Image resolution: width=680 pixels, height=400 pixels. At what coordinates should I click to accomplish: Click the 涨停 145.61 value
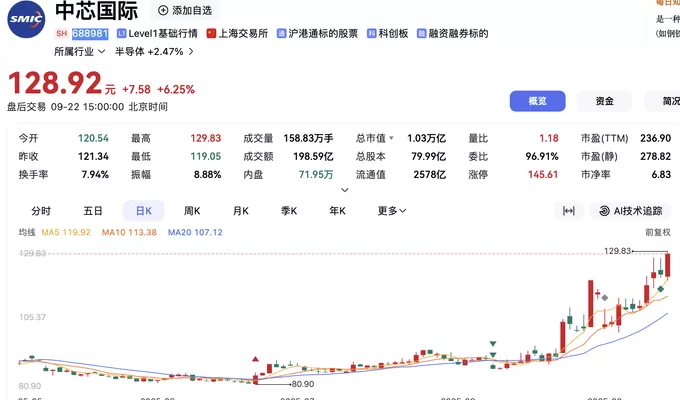tap(543, 174)
